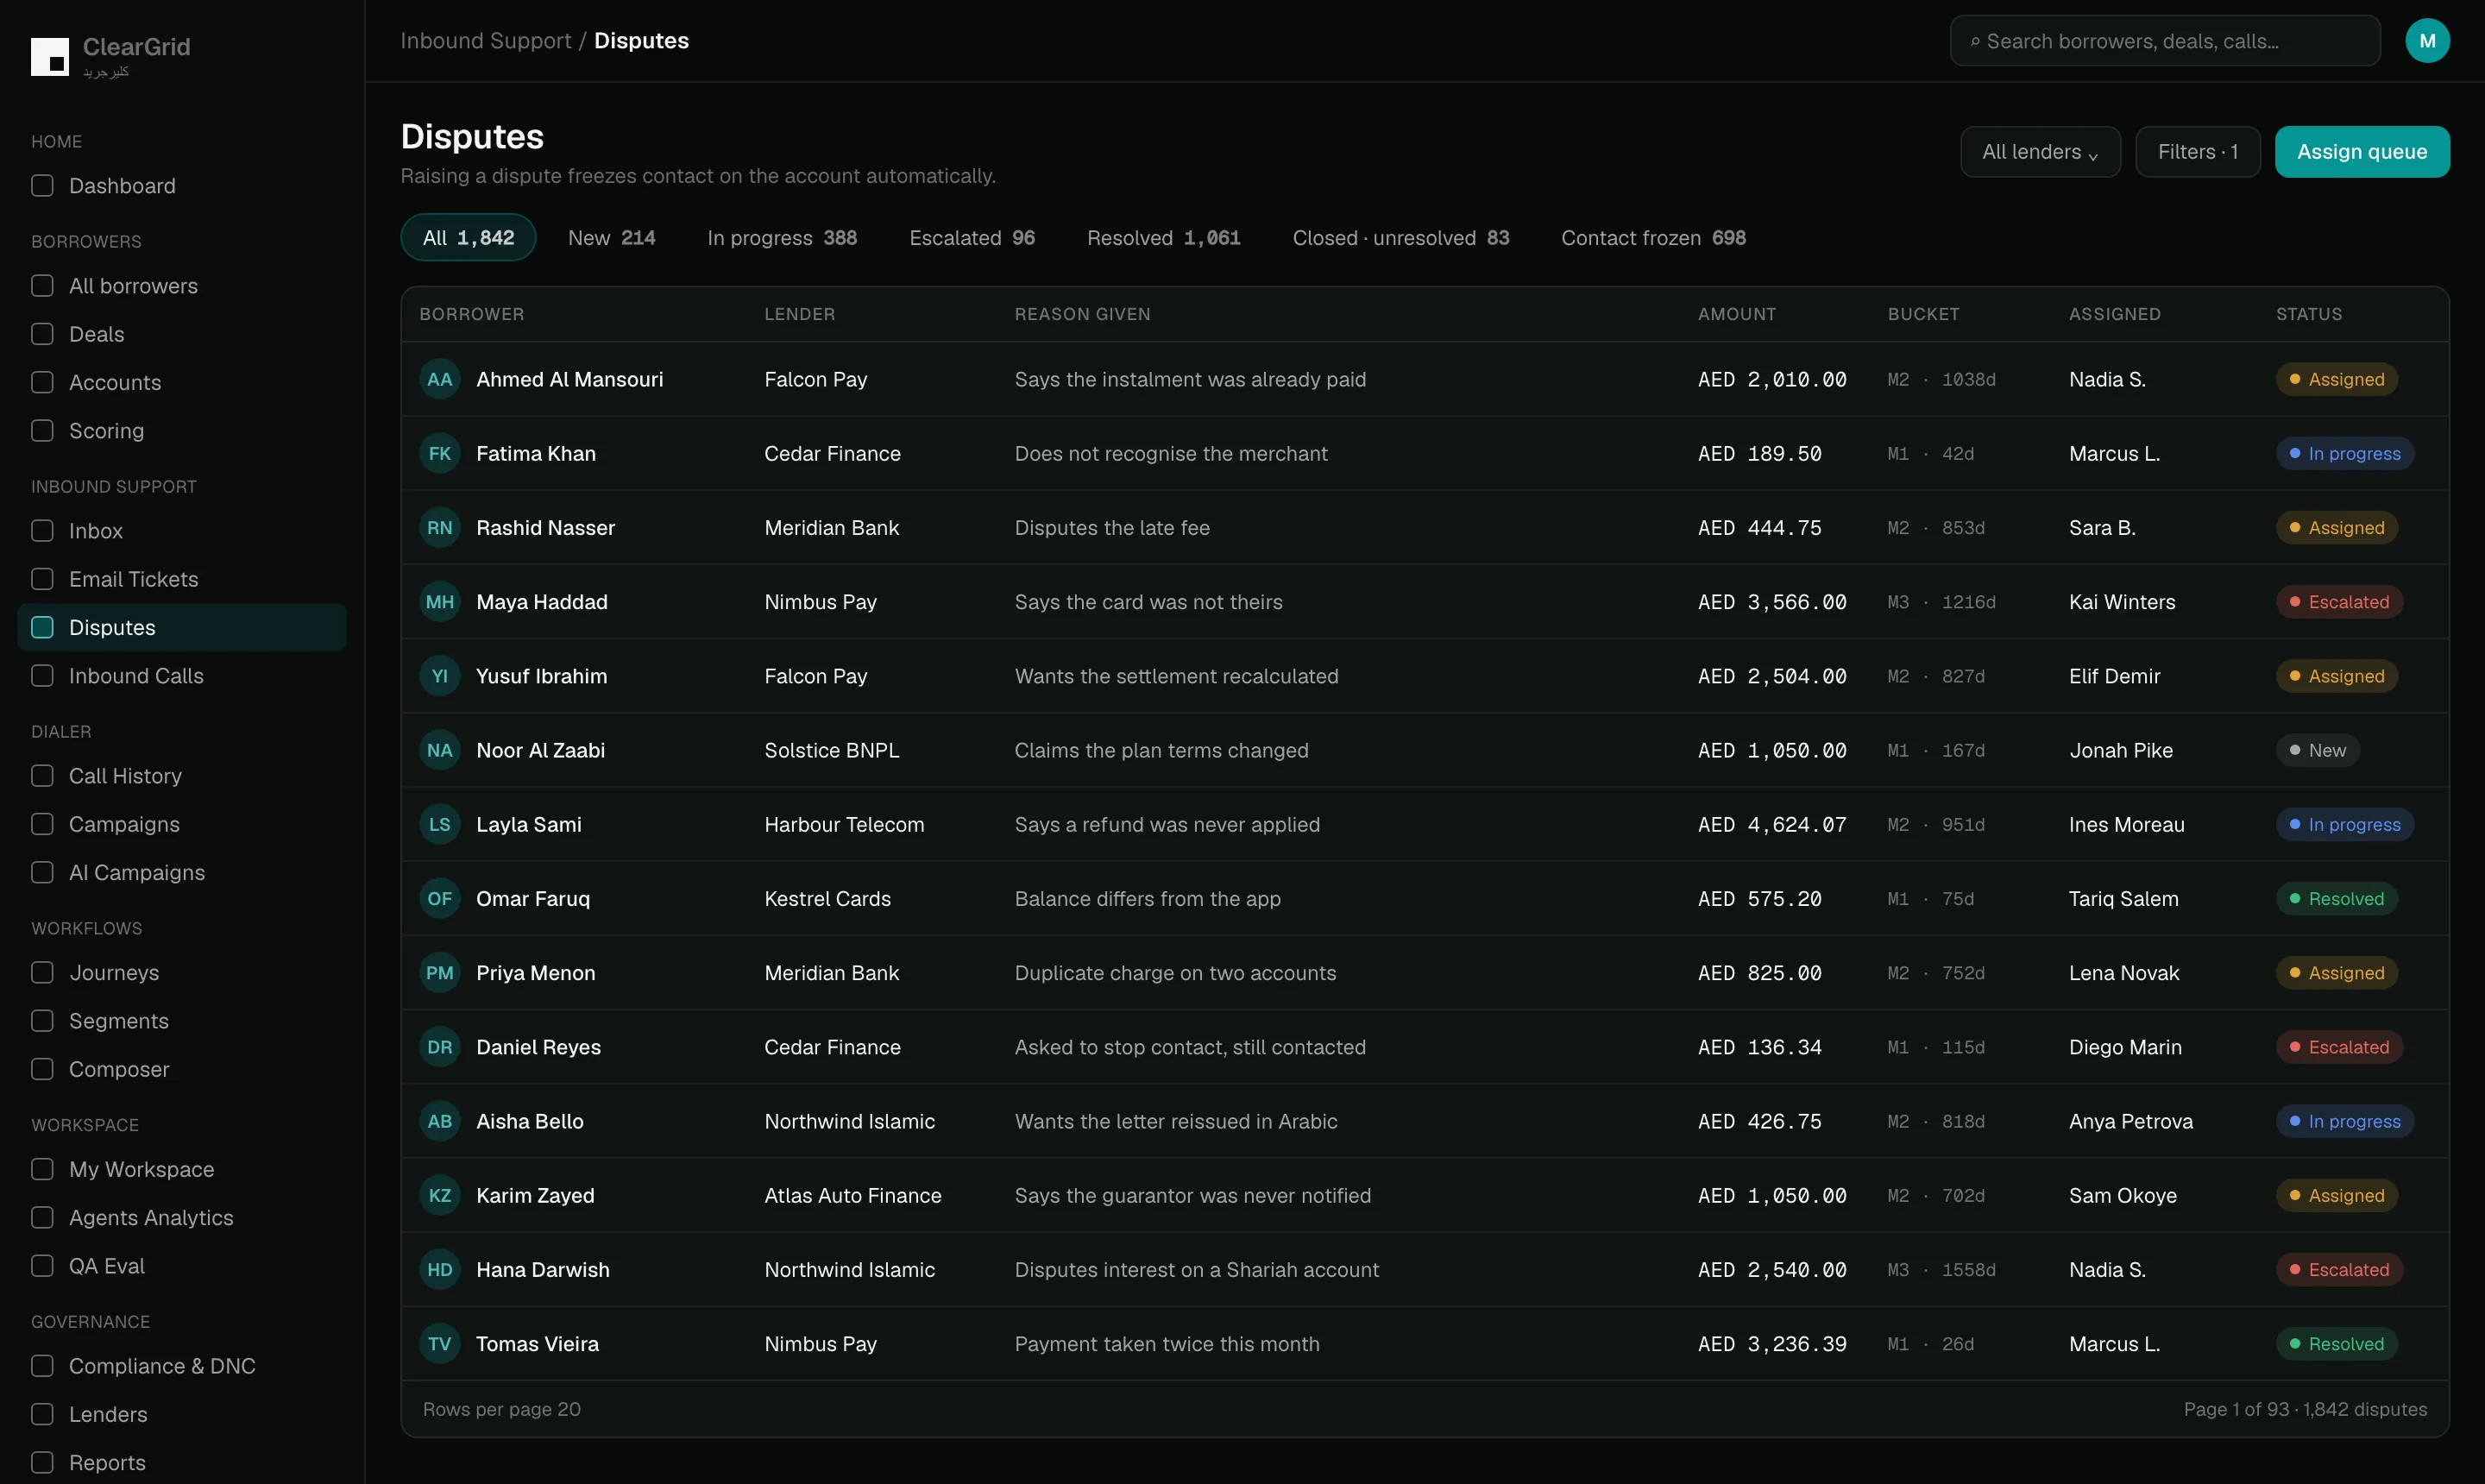Click the Segments sidebar icon
This screenshot has width=2485, height=1484.
[42, 1021]
